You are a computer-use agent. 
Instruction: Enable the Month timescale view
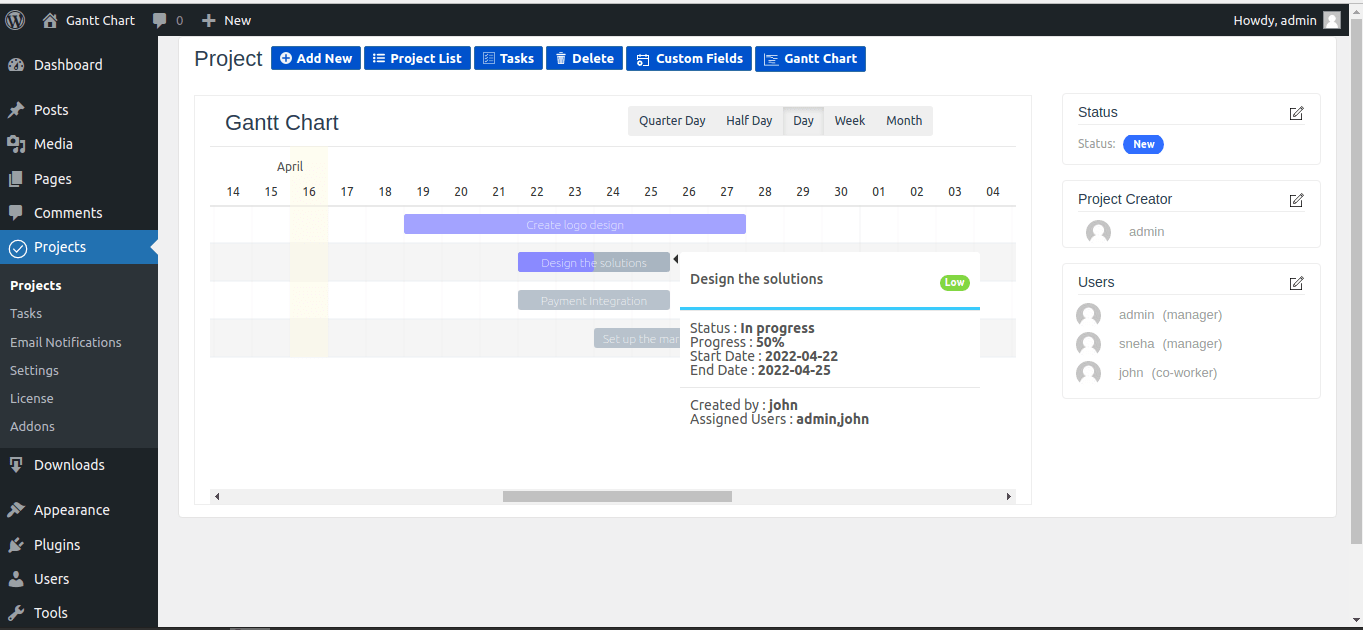tap(903, 120)
